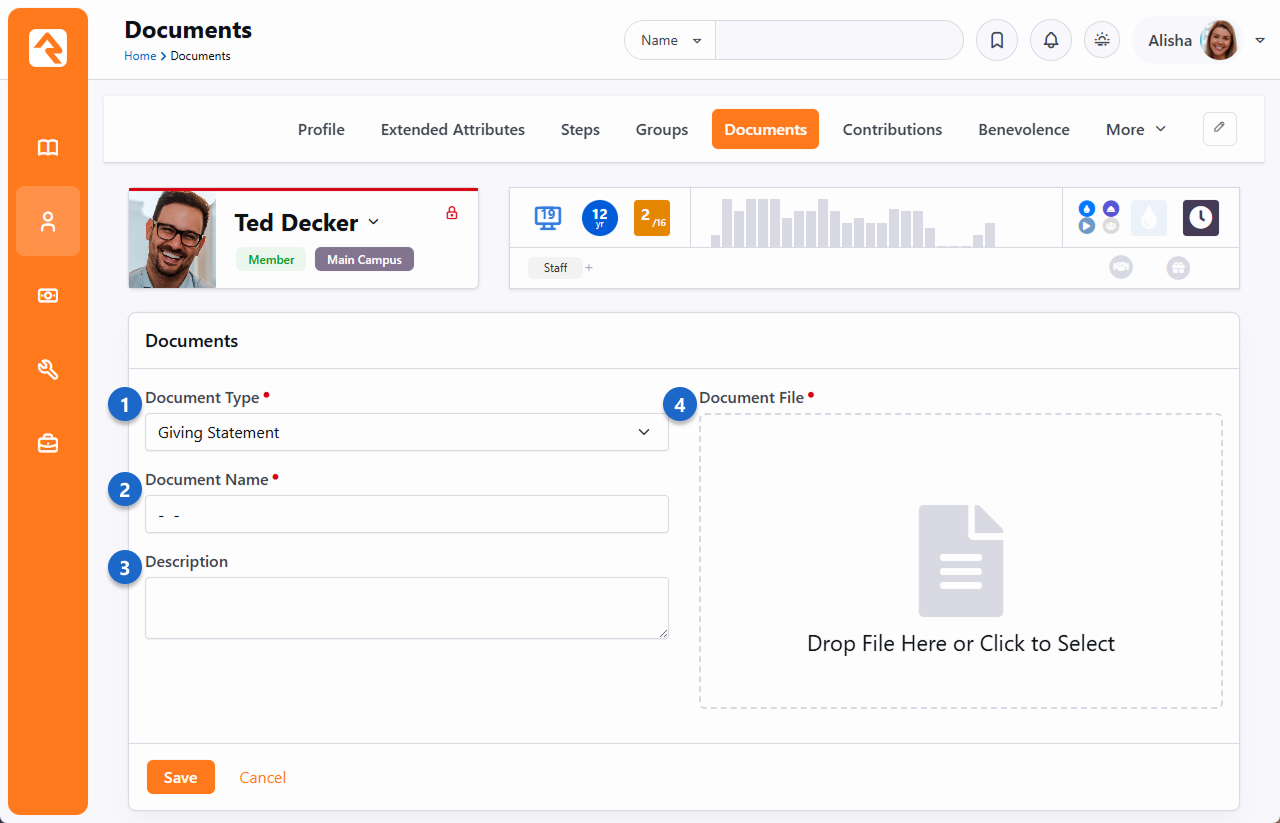Viewport: 1280px width, 823px height.
Task: Click the Cancel link
Action: click(262, 778)
